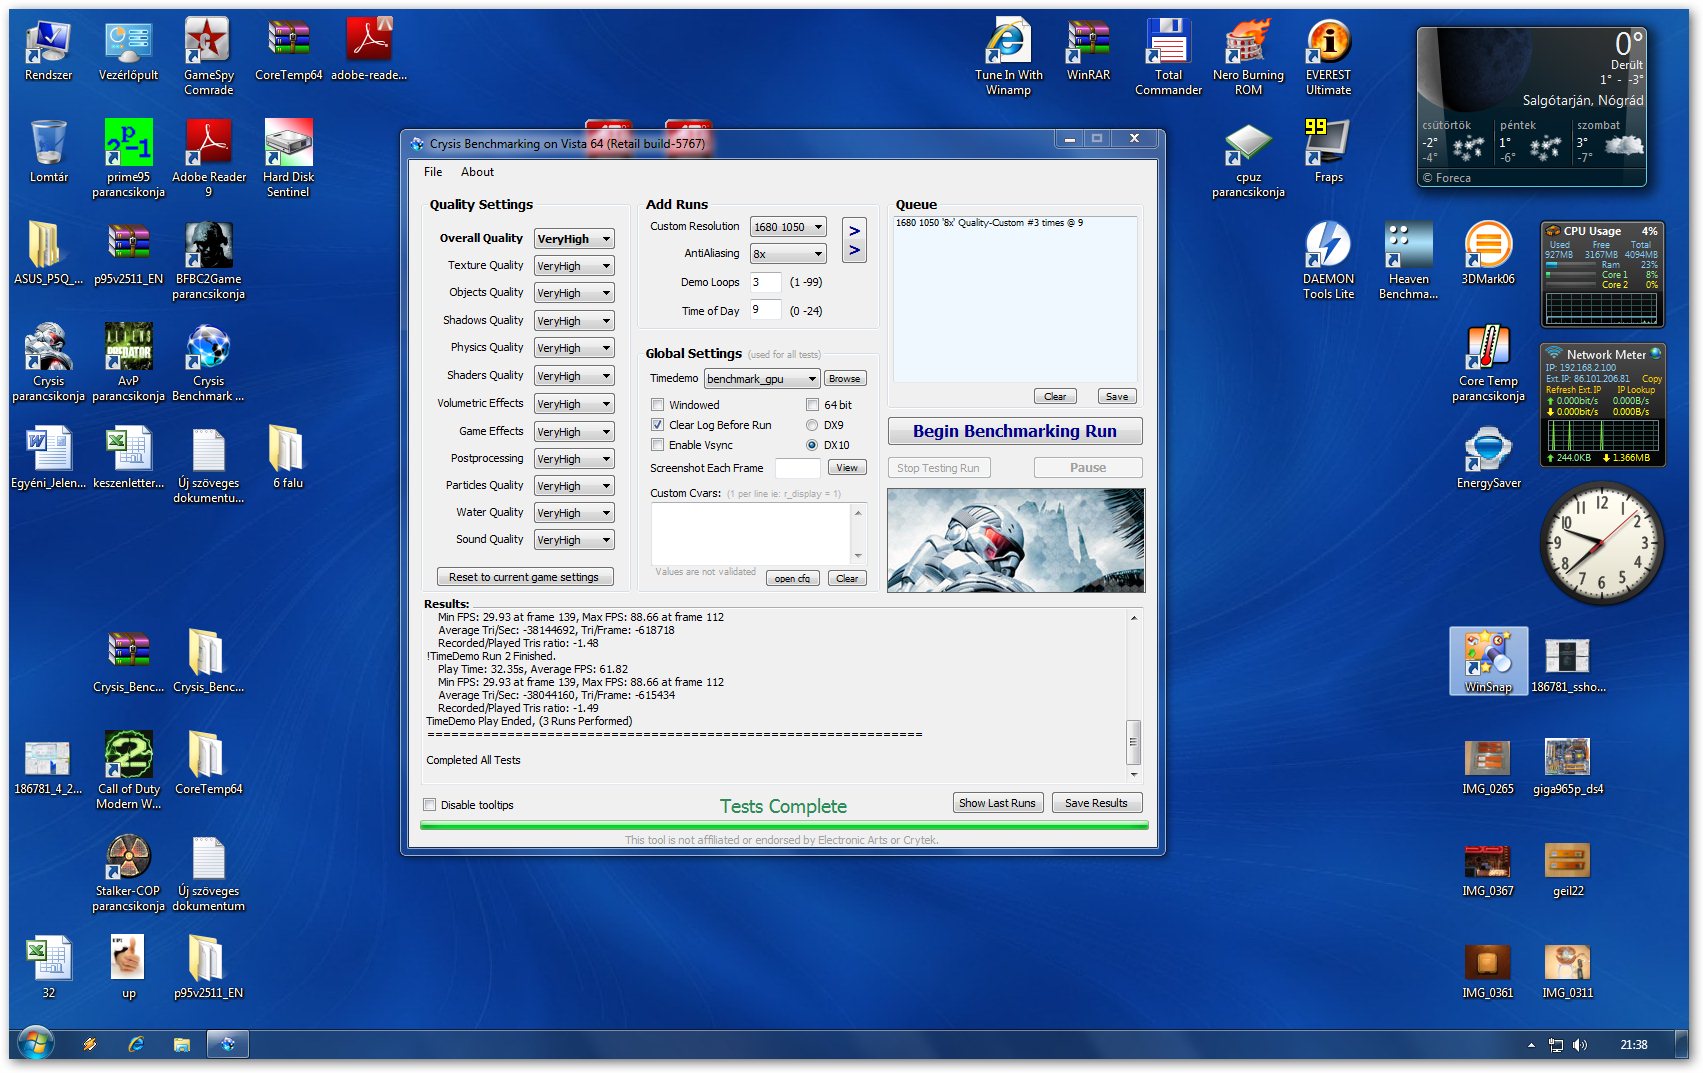1703x1073 pixels.
Task: Open Stalker-COP shortcut icon
Action: tap(128, 872)
